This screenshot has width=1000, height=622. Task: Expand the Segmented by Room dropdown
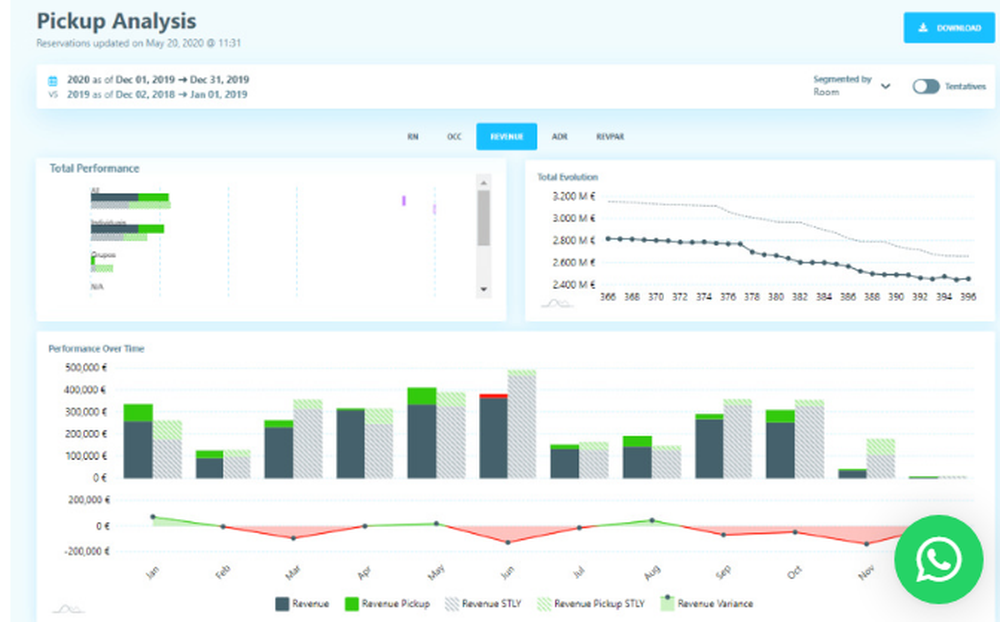pos(851,85)
